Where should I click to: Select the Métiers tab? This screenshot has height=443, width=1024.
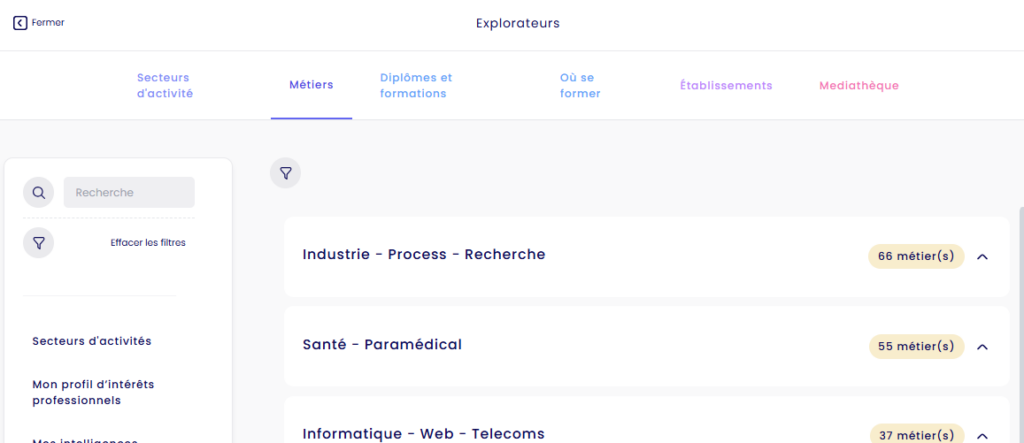(x=312, y=85)
